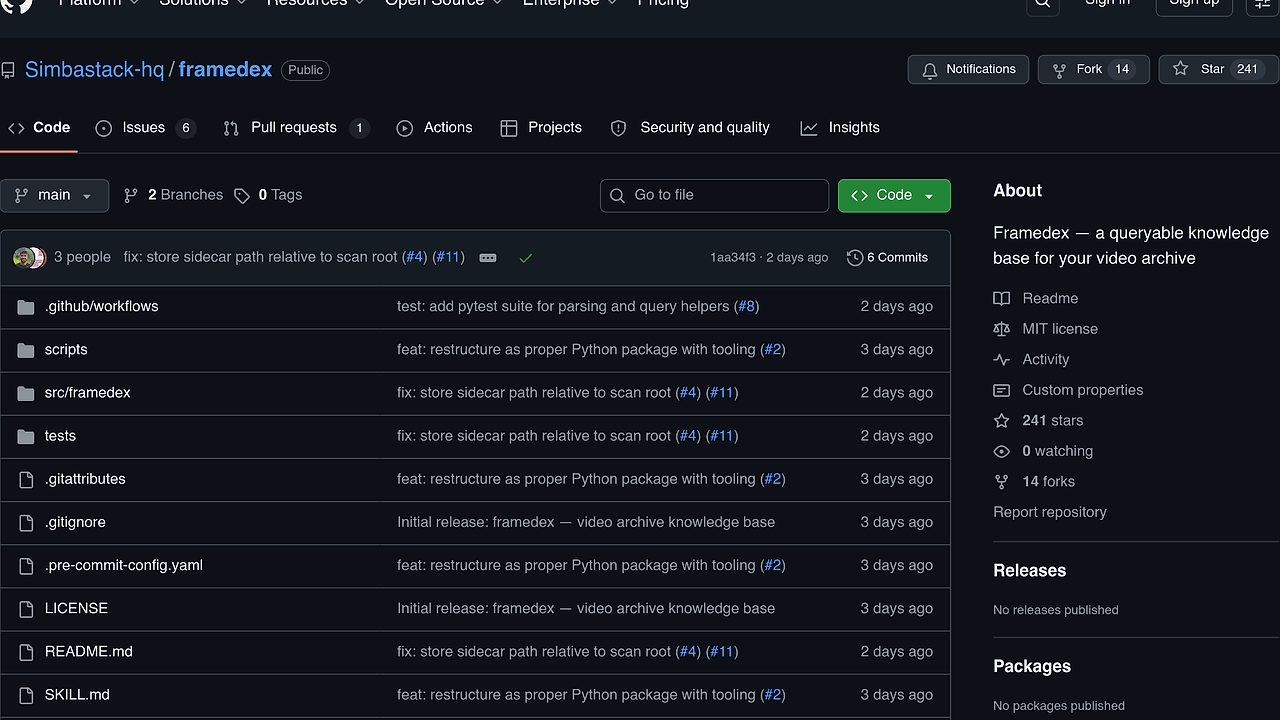Open the Security and quality tab
This screenshot has width=1280, height=720.
tap(690, 128)
